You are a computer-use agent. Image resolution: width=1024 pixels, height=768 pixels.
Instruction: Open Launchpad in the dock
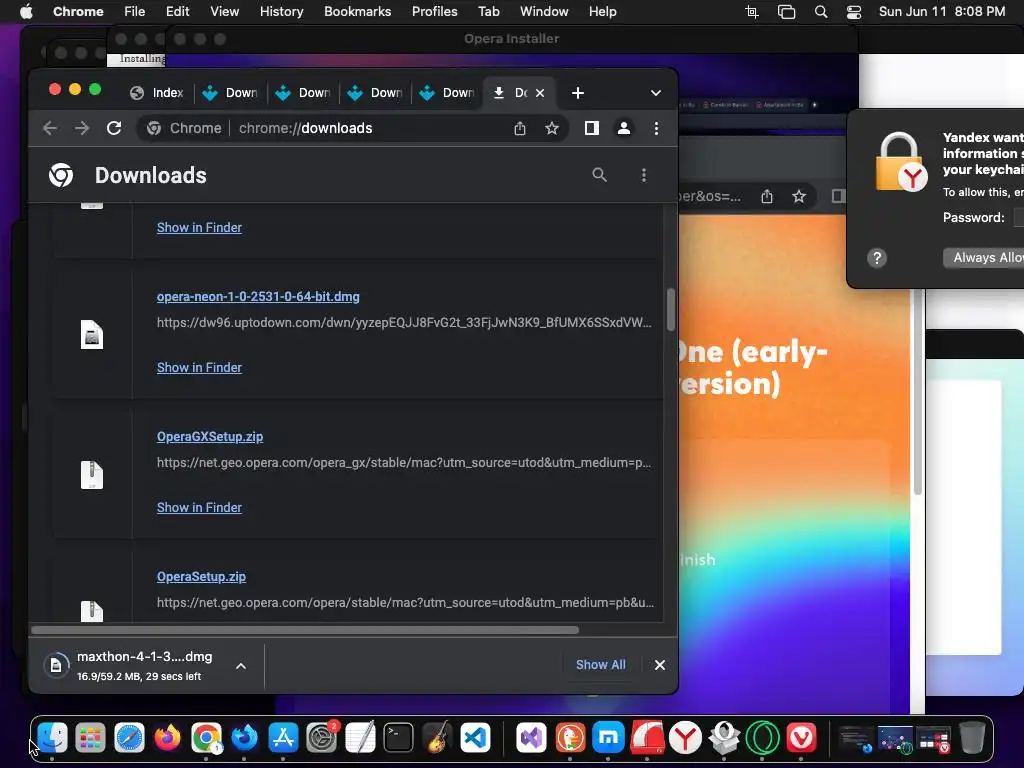coord(90,738)
